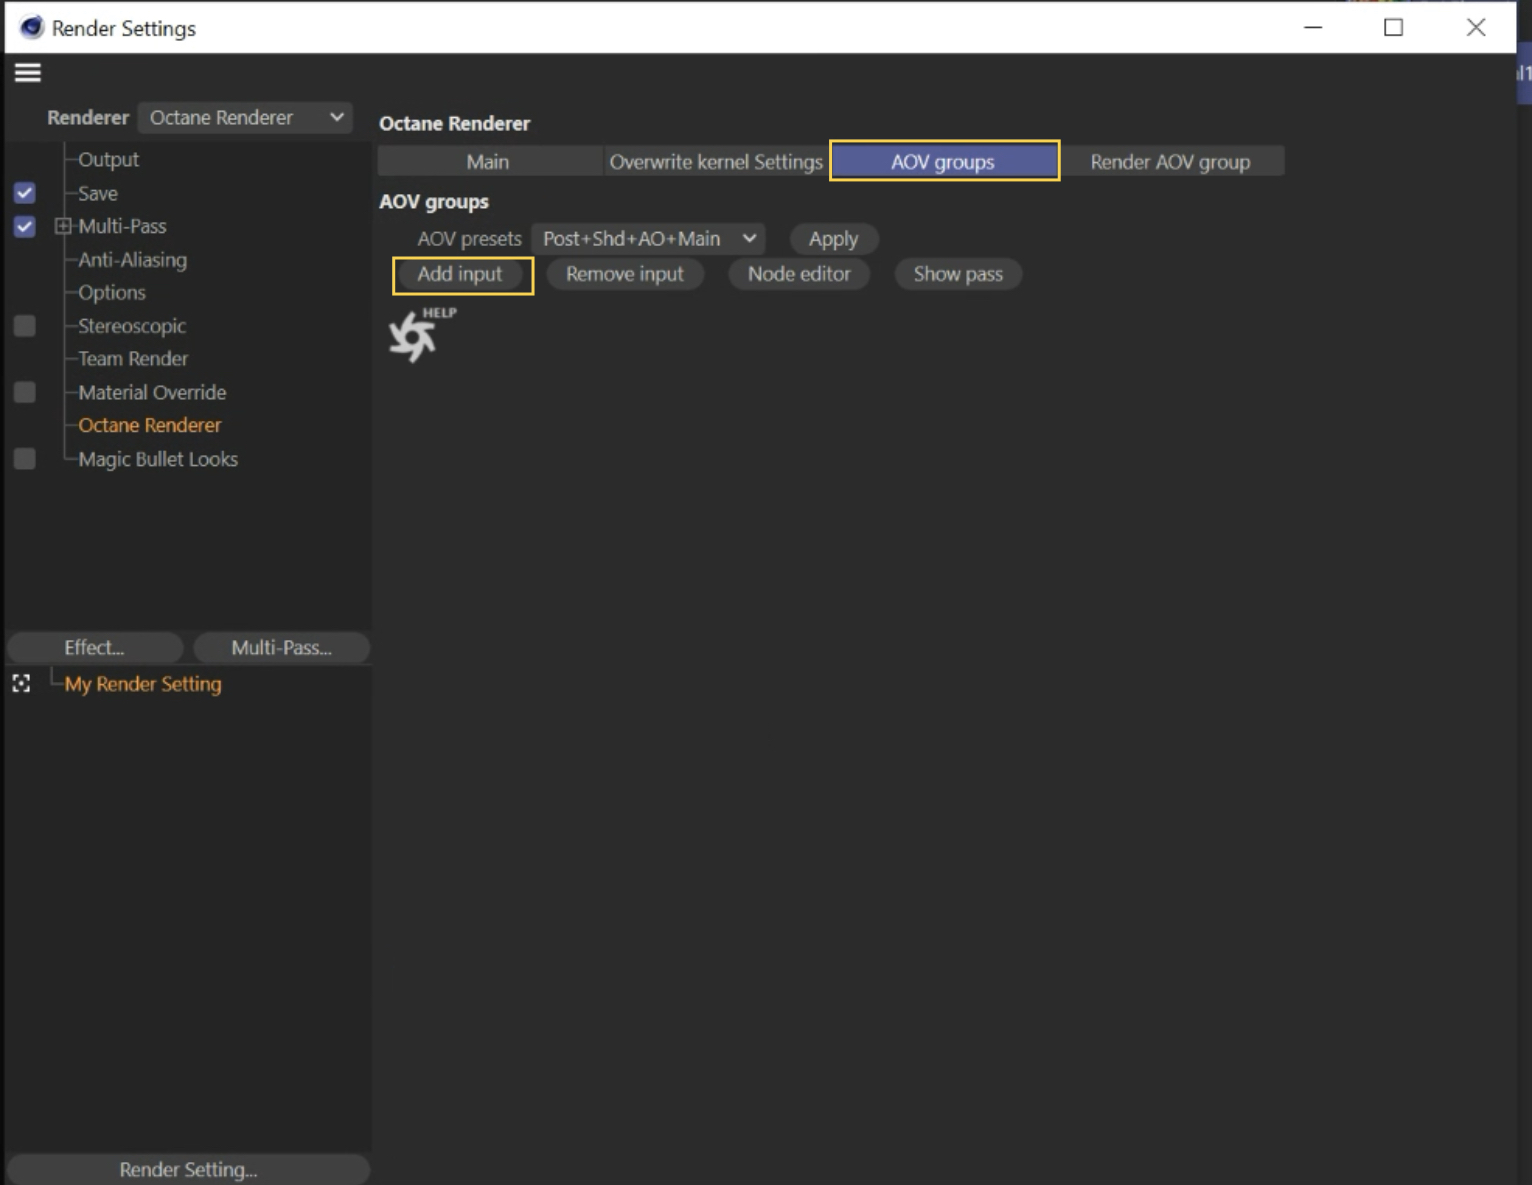Open the AOV presets dropdown
The width and height of the screenshot is (1532, 1185).
click(648, 239)
